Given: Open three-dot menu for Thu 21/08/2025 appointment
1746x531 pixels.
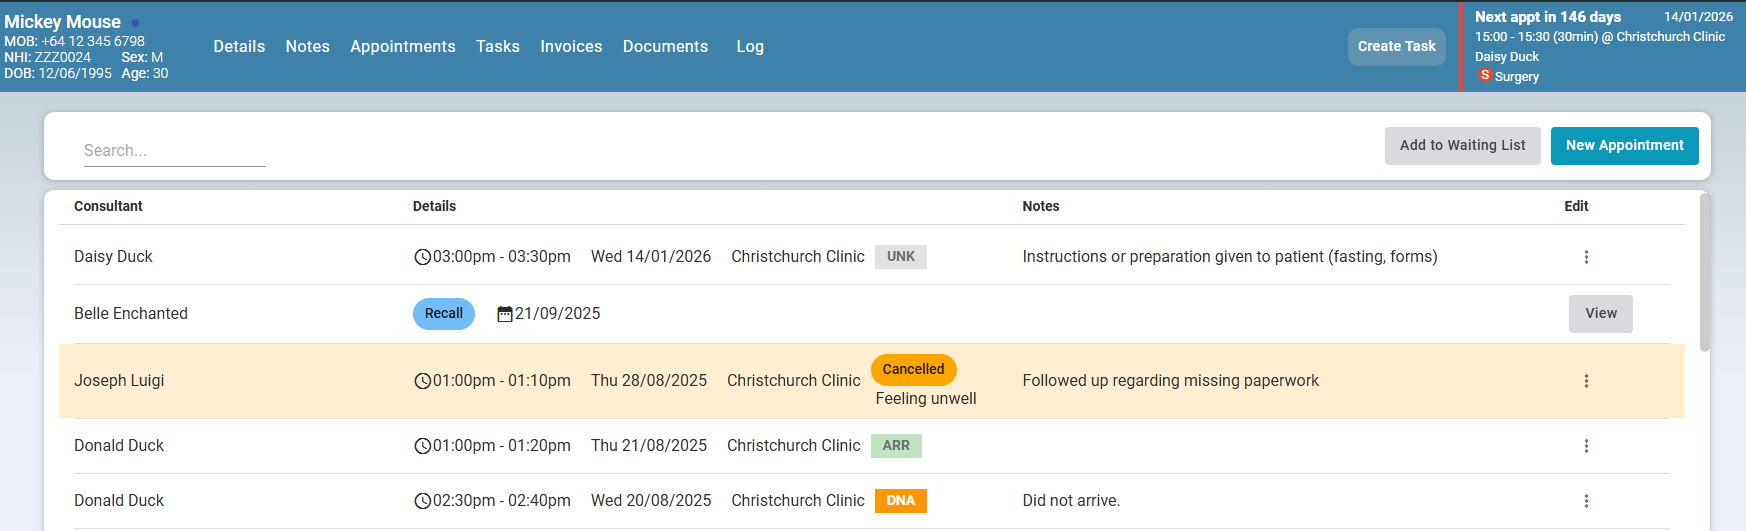Looking at the screenshot, I should [1586, 446].
